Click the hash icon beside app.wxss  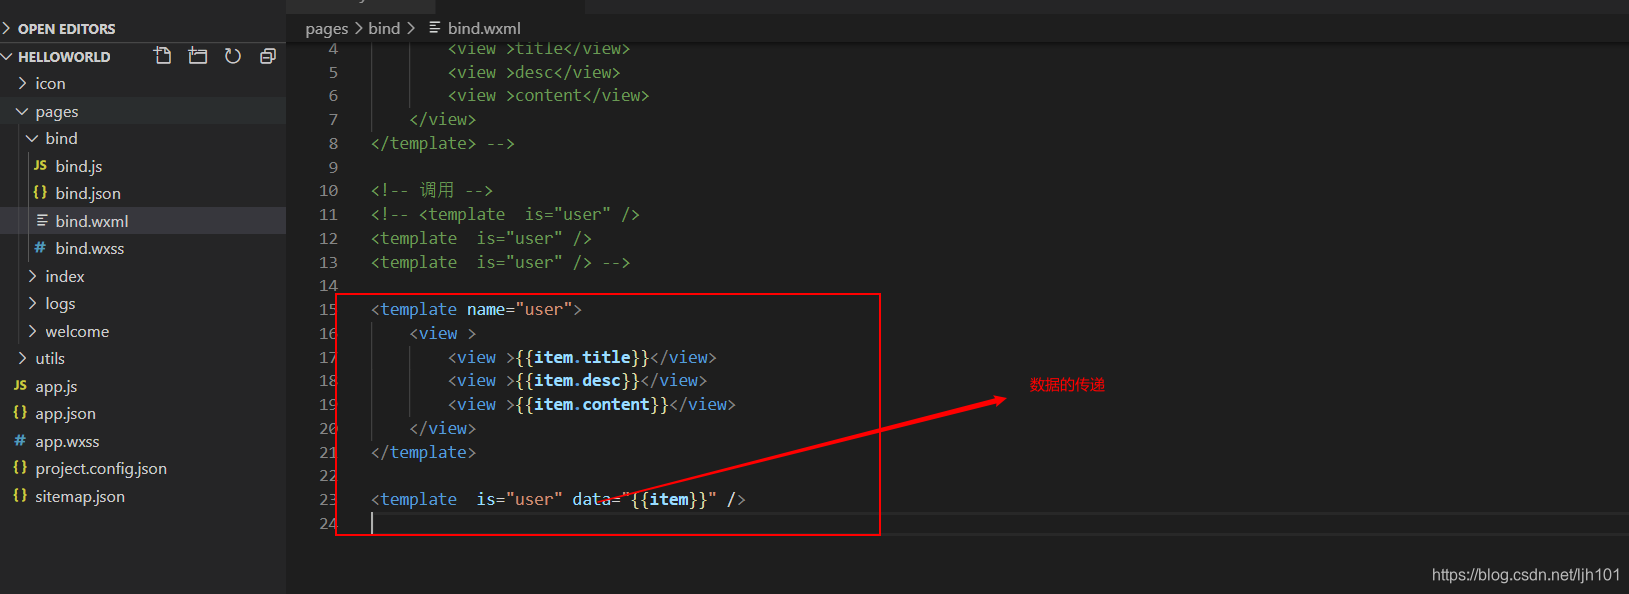20,441
